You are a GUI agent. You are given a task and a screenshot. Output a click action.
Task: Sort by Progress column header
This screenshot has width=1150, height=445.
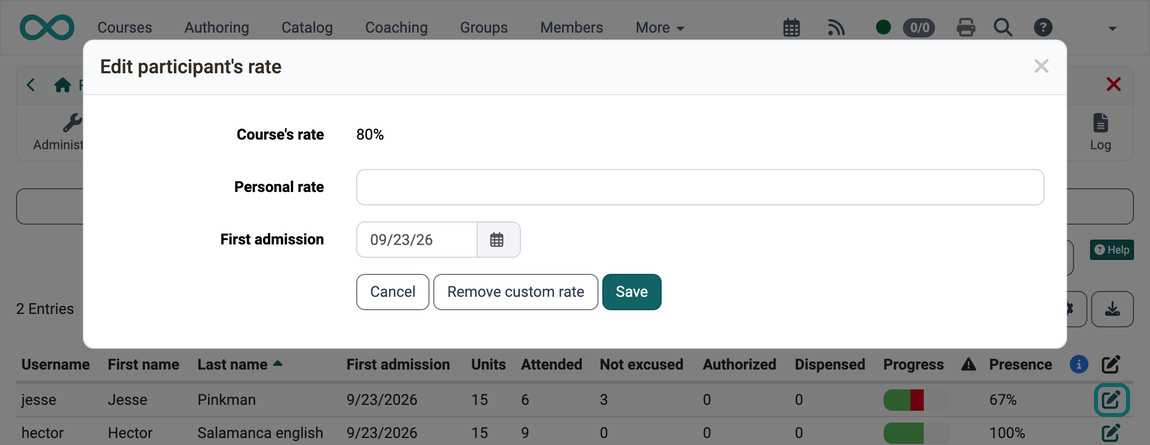913,364
